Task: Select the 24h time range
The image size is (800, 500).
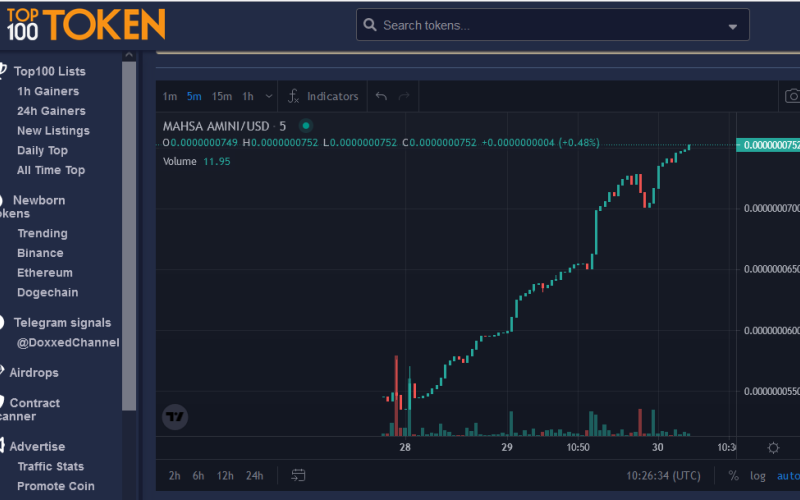Action: pos(255,475)
